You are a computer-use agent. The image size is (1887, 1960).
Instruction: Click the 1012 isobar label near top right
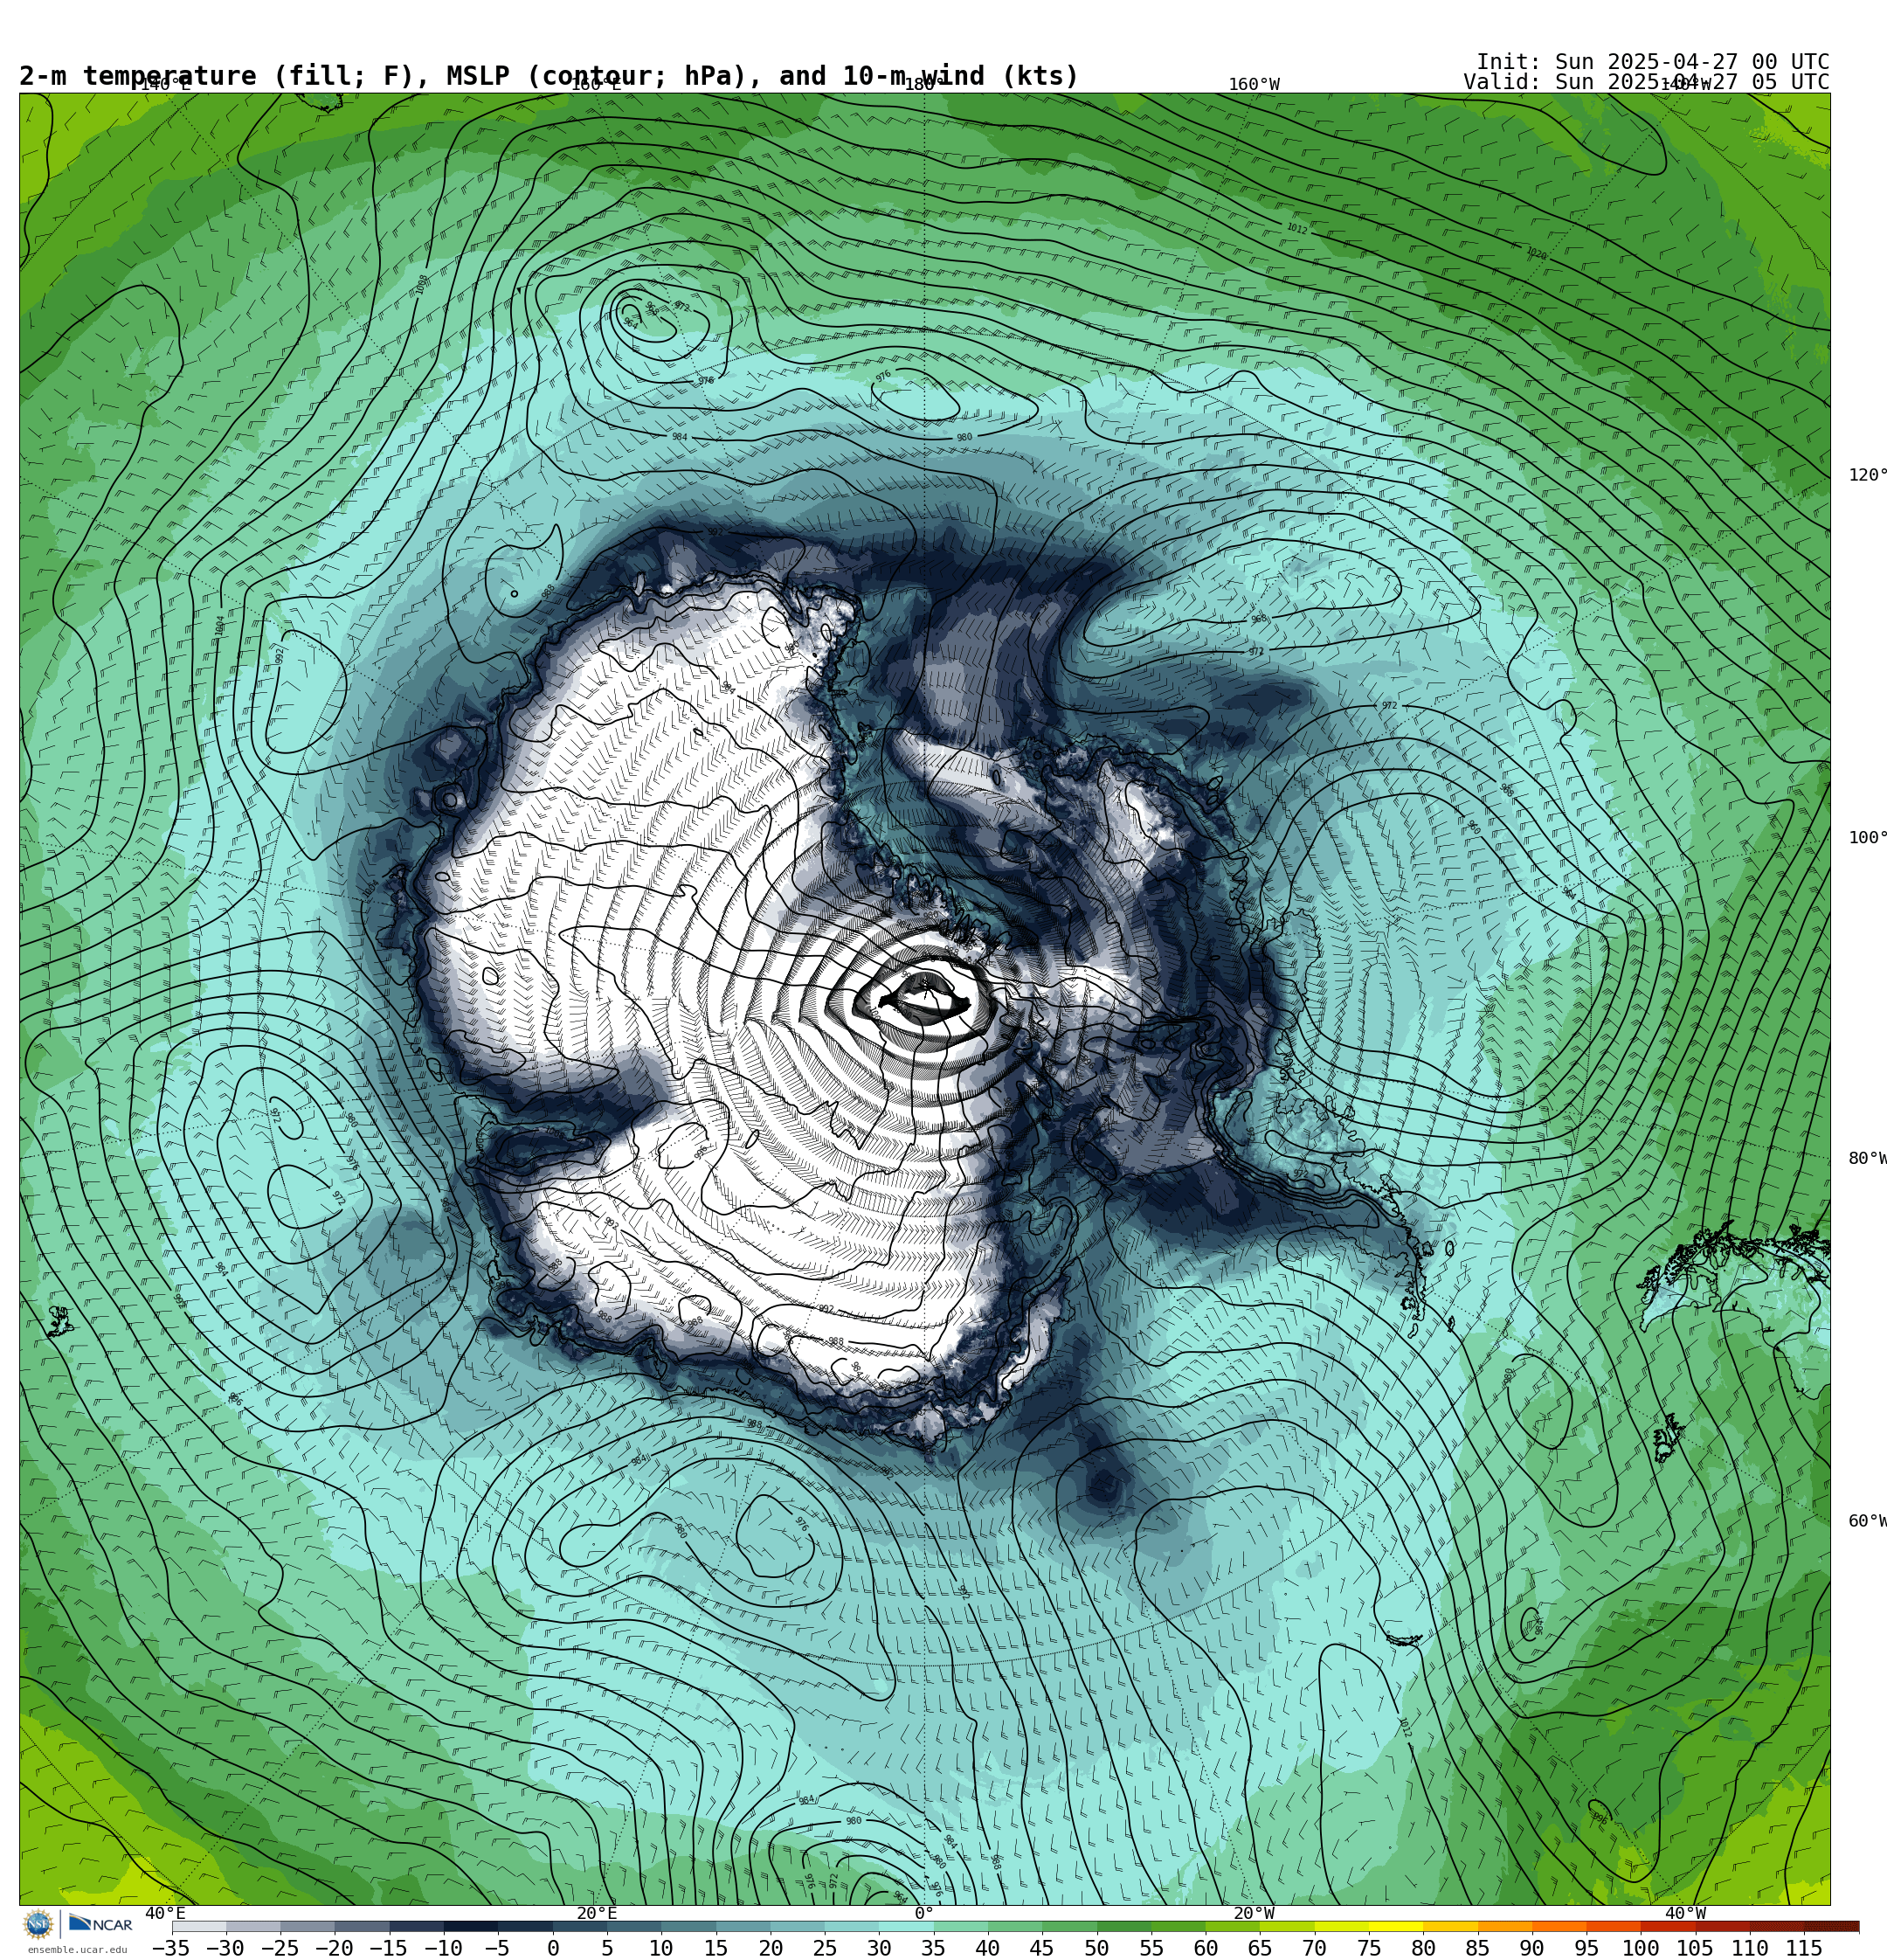(1297, 228)
